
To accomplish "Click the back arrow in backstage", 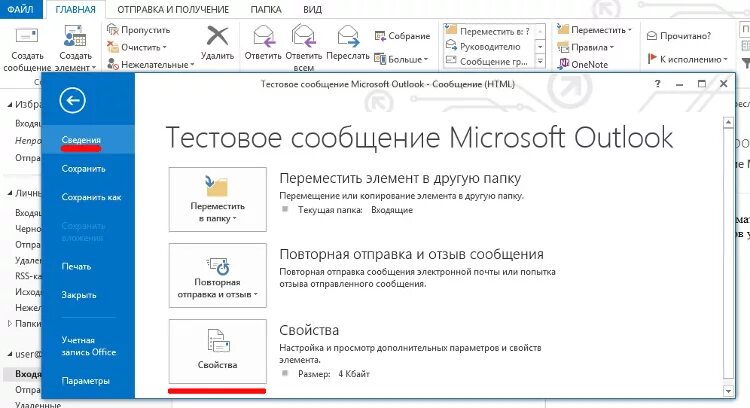I will pyautogui.click(x=72, y=100).
